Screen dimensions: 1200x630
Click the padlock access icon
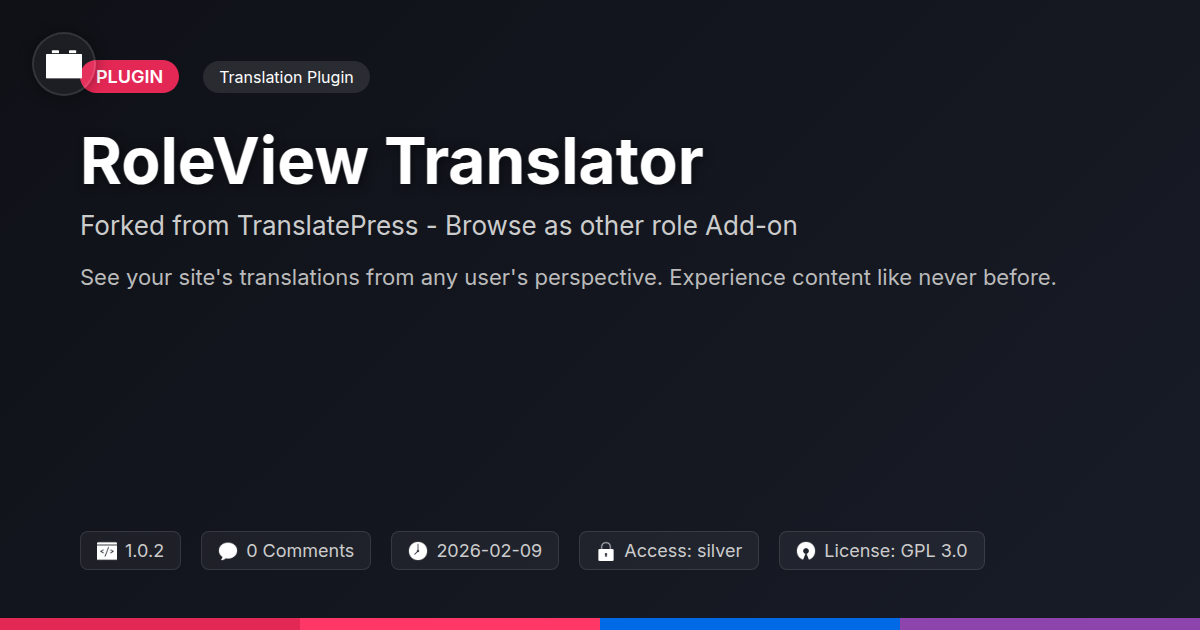[605, 551]
